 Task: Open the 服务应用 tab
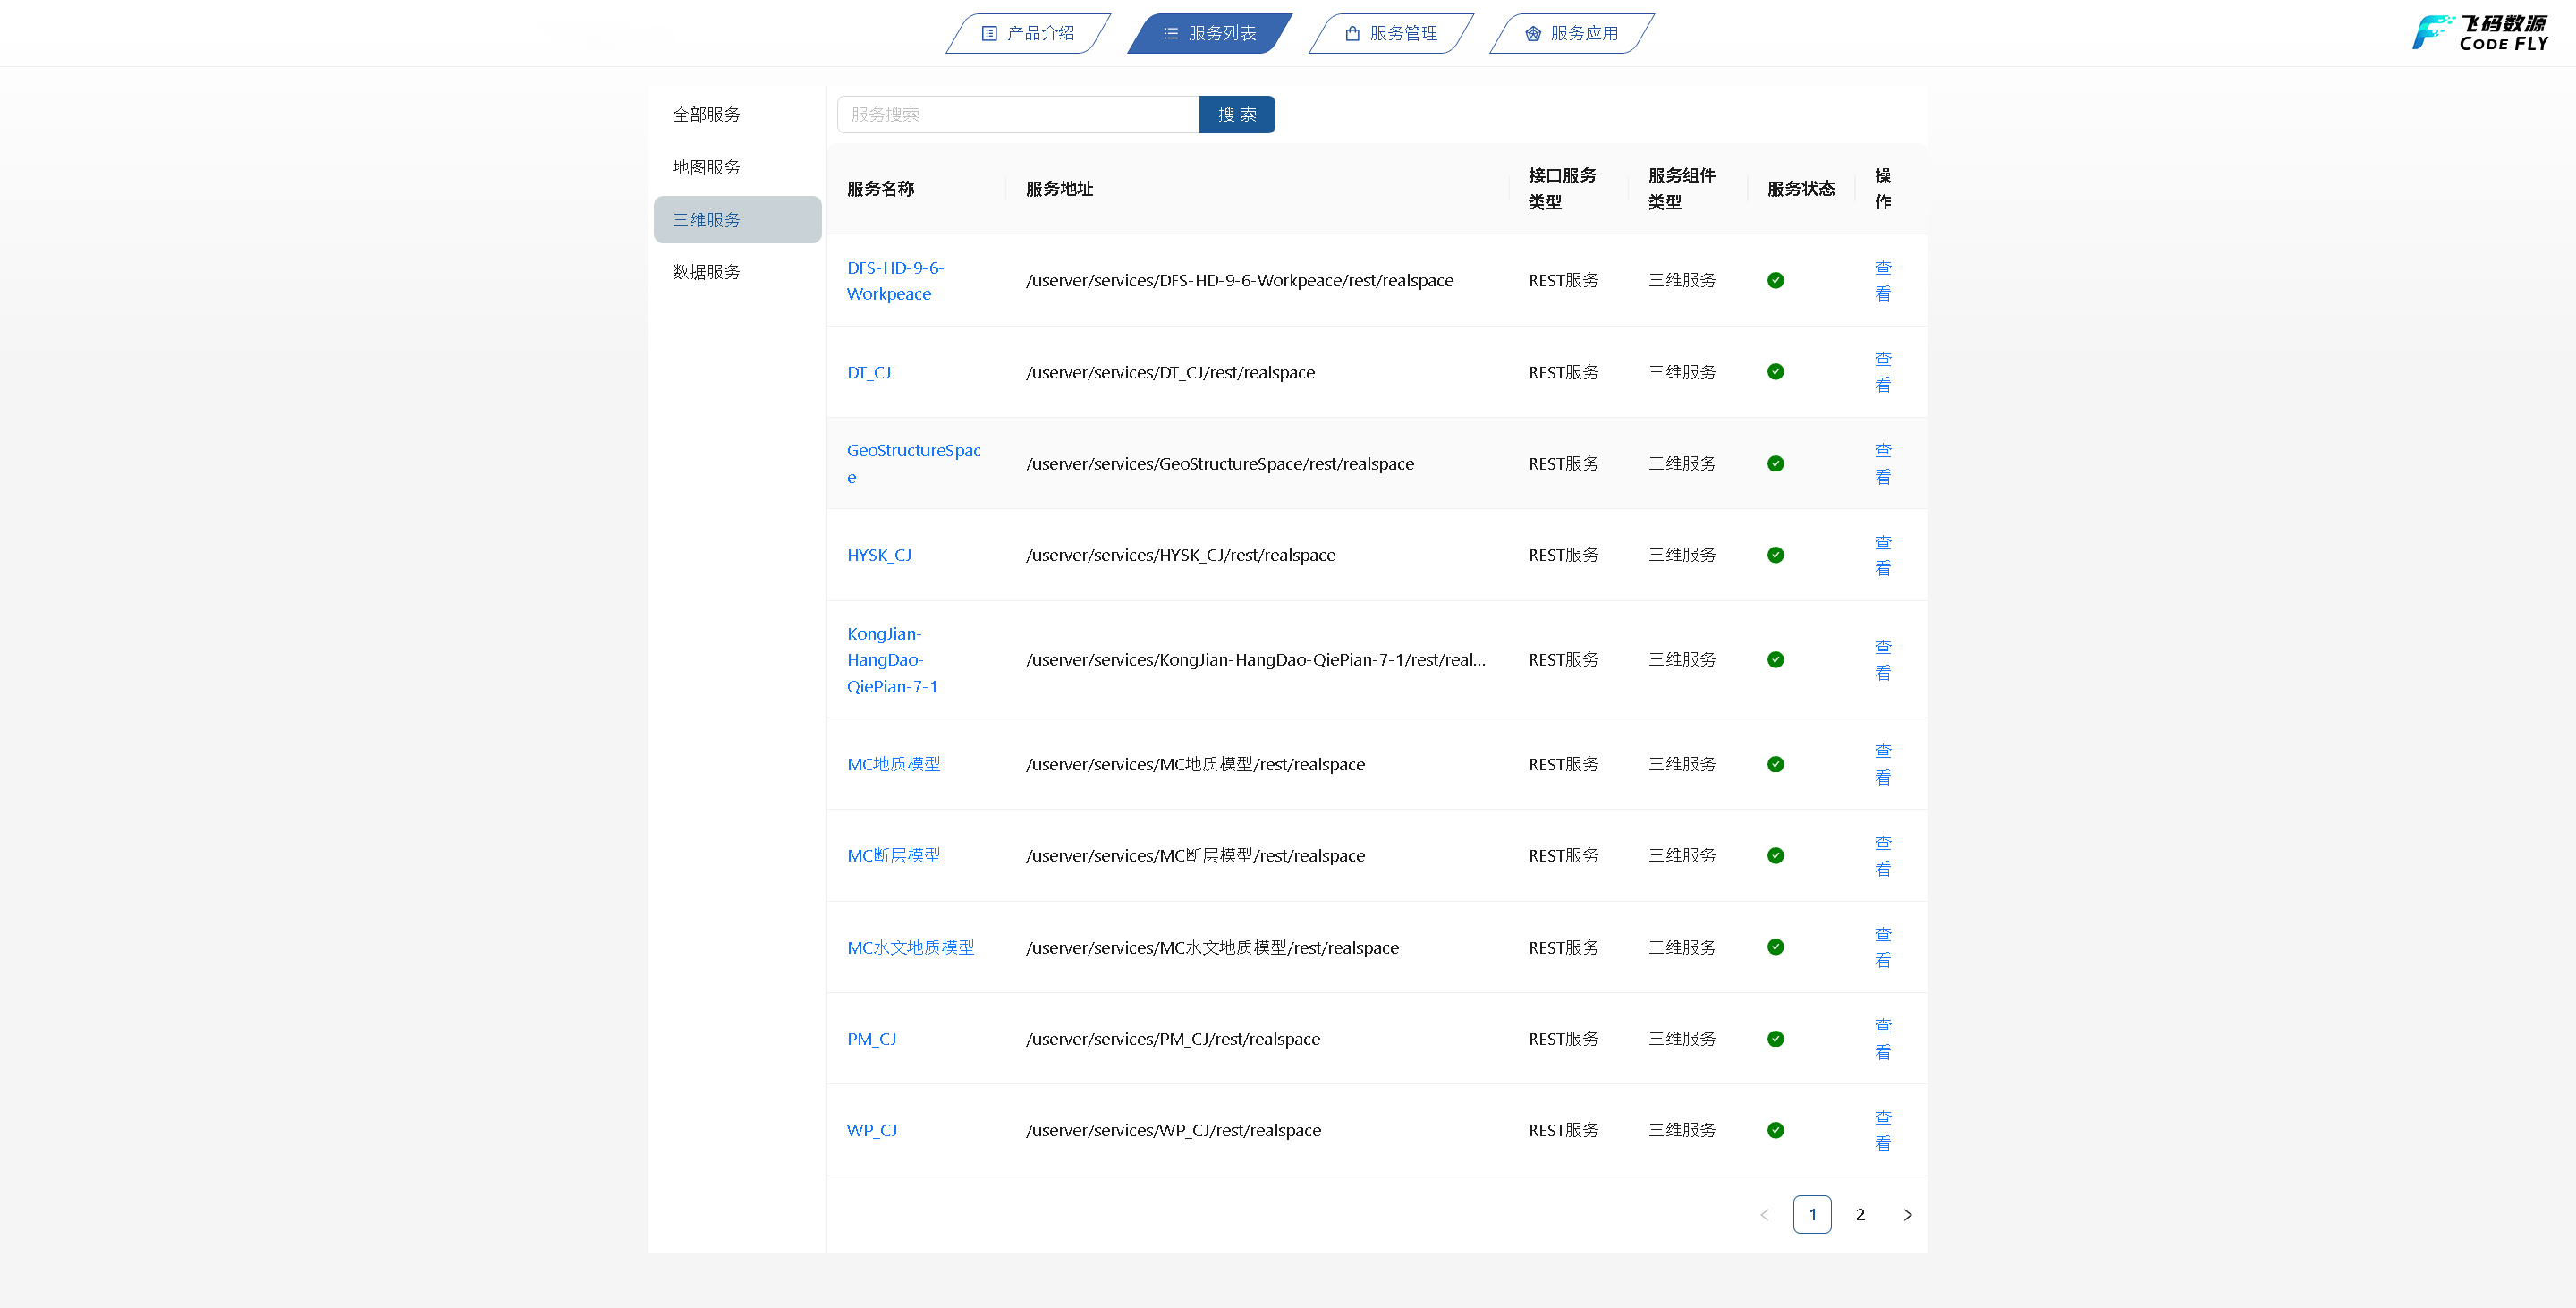tap(1572, 33)
